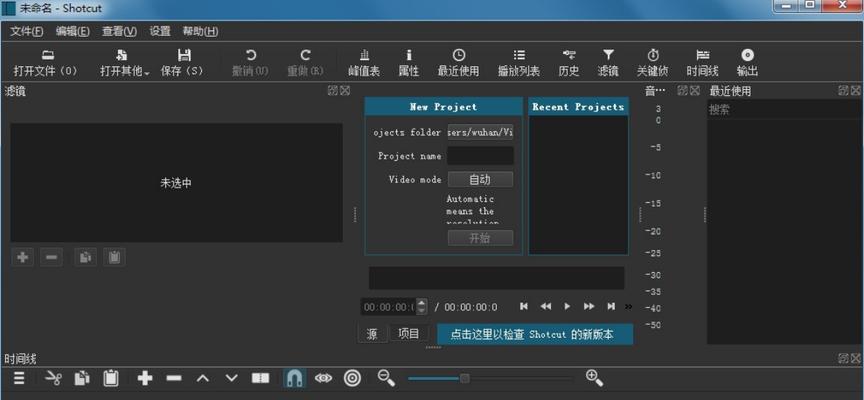Undock the 最近使用 panel

(843, 90)
